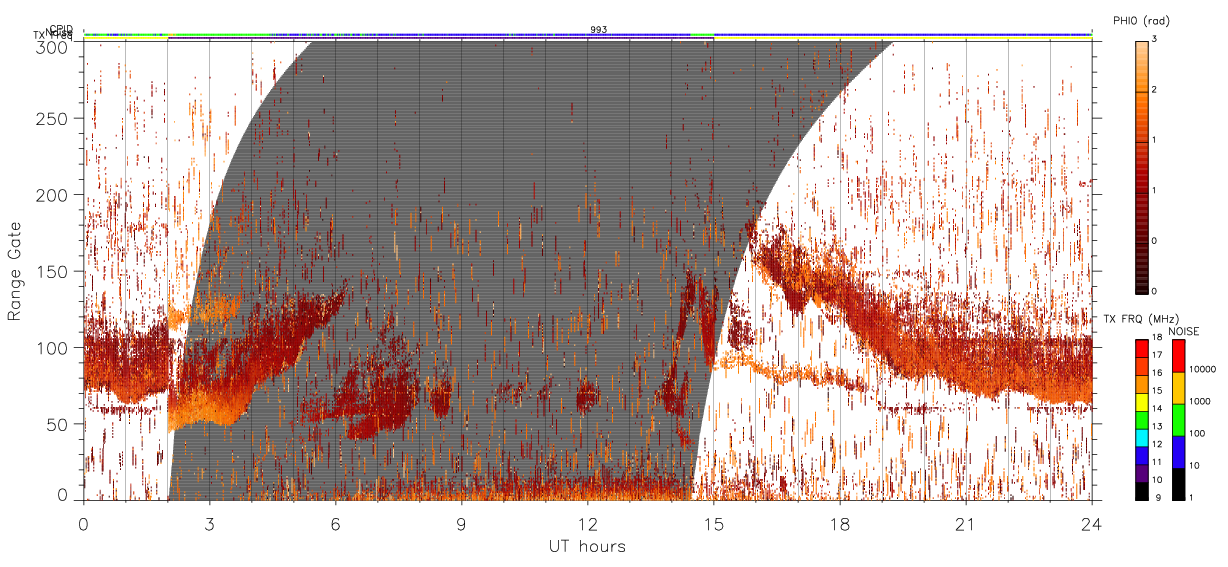Image resolution: width=1228 pixels, height=567 pixels.
Task: Click the green 13–14 MHz TX FRQ swatch
Action: pyautogui.click(x=1142, y=420)
